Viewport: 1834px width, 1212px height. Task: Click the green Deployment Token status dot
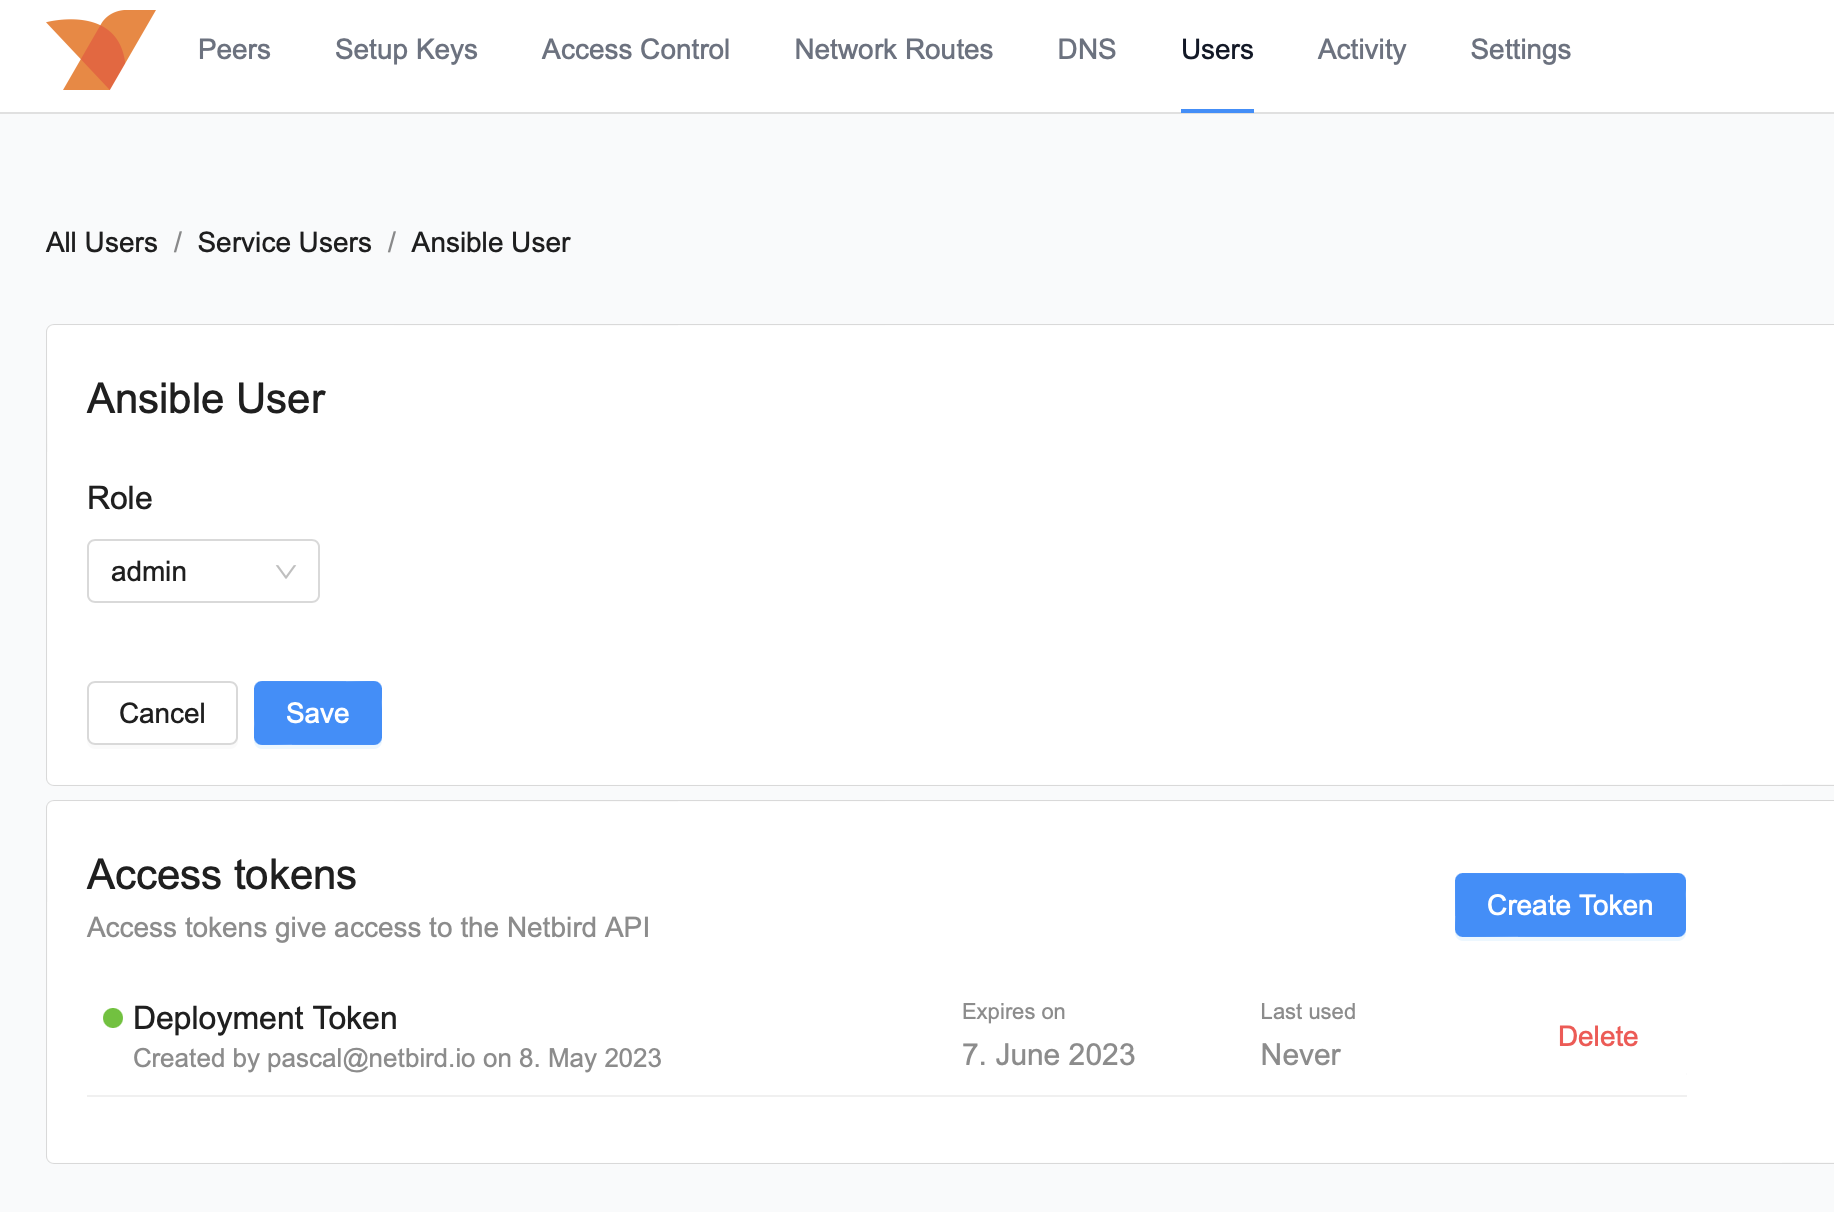(113, 1018)
